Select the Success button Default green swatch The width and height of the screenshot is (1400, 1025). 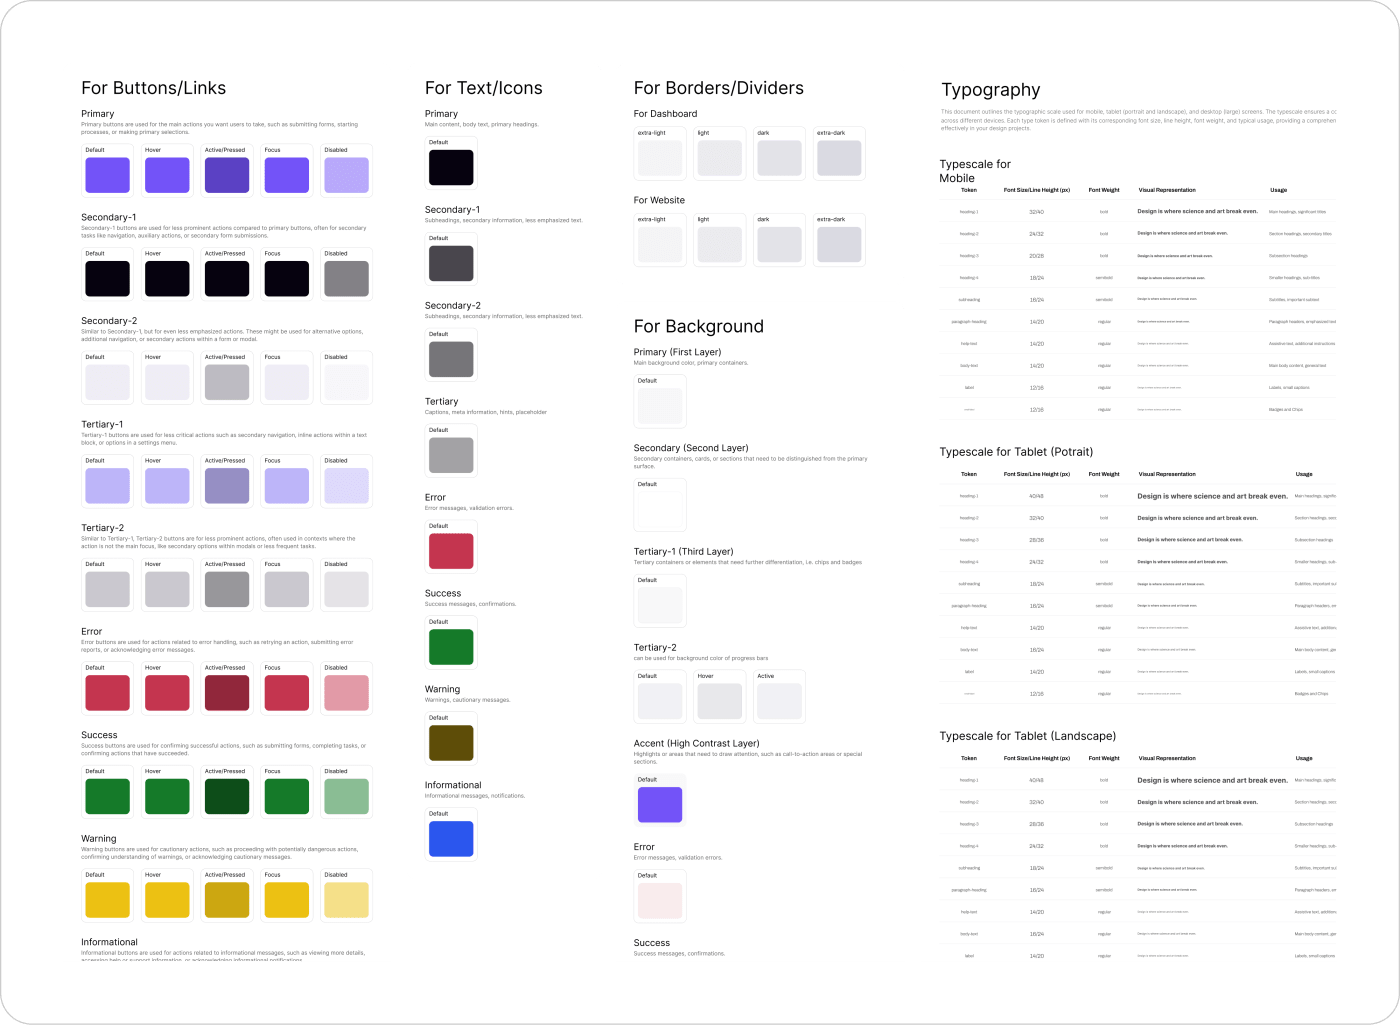pyautogui.click(x=107, y=796)
